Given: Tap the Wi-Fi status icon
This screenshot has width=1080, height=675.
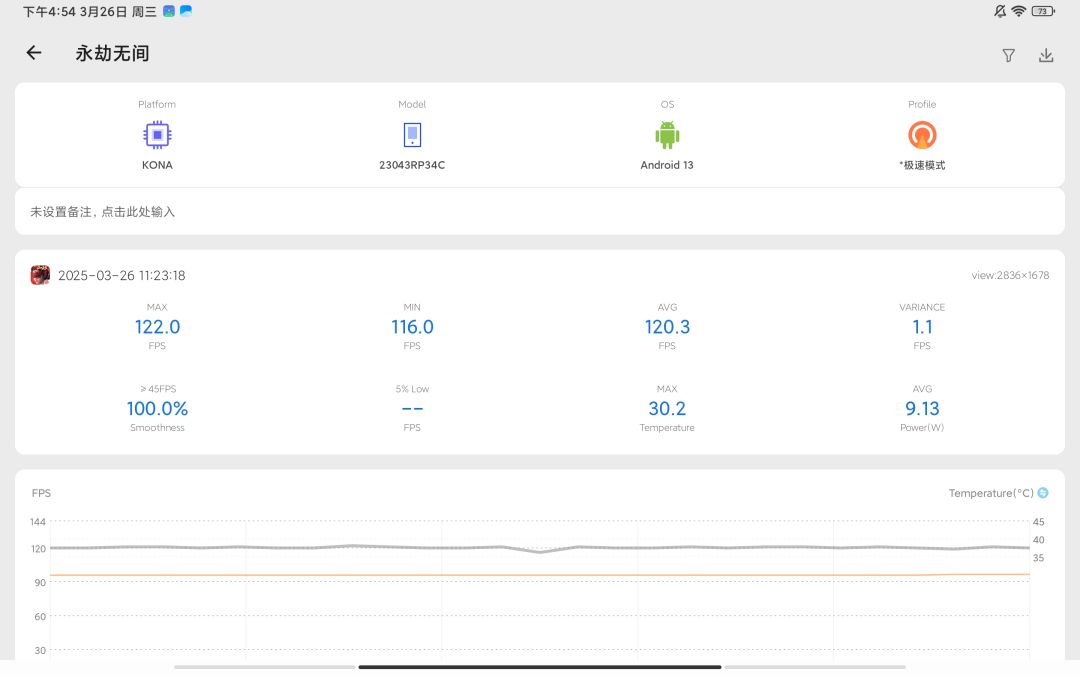Looking at the screenshot, I should tap(1019, 11).
